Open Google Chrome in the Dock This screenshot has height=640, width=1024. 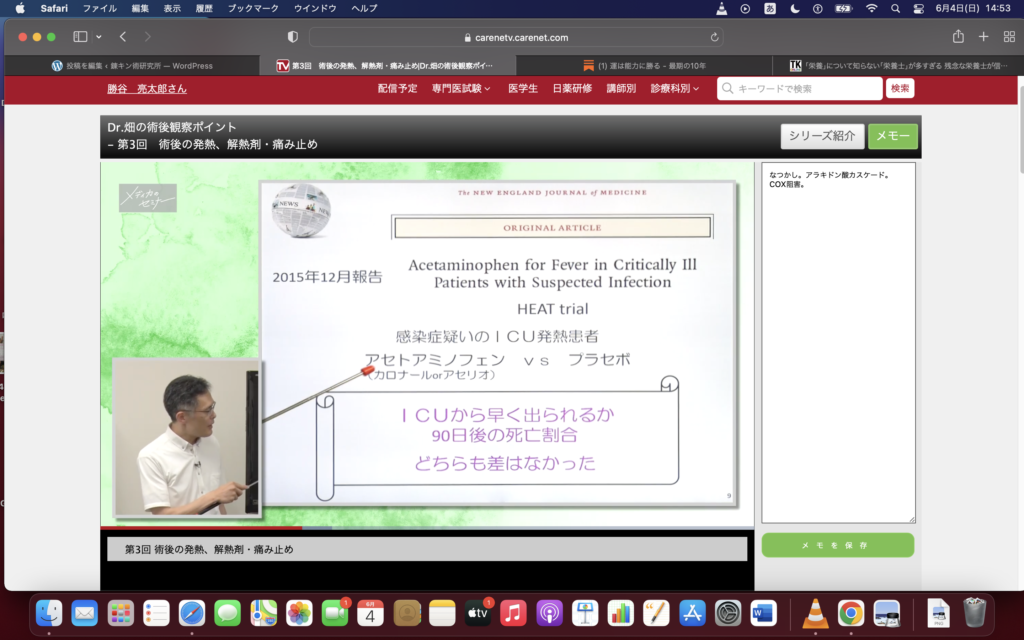pos(851,612)
